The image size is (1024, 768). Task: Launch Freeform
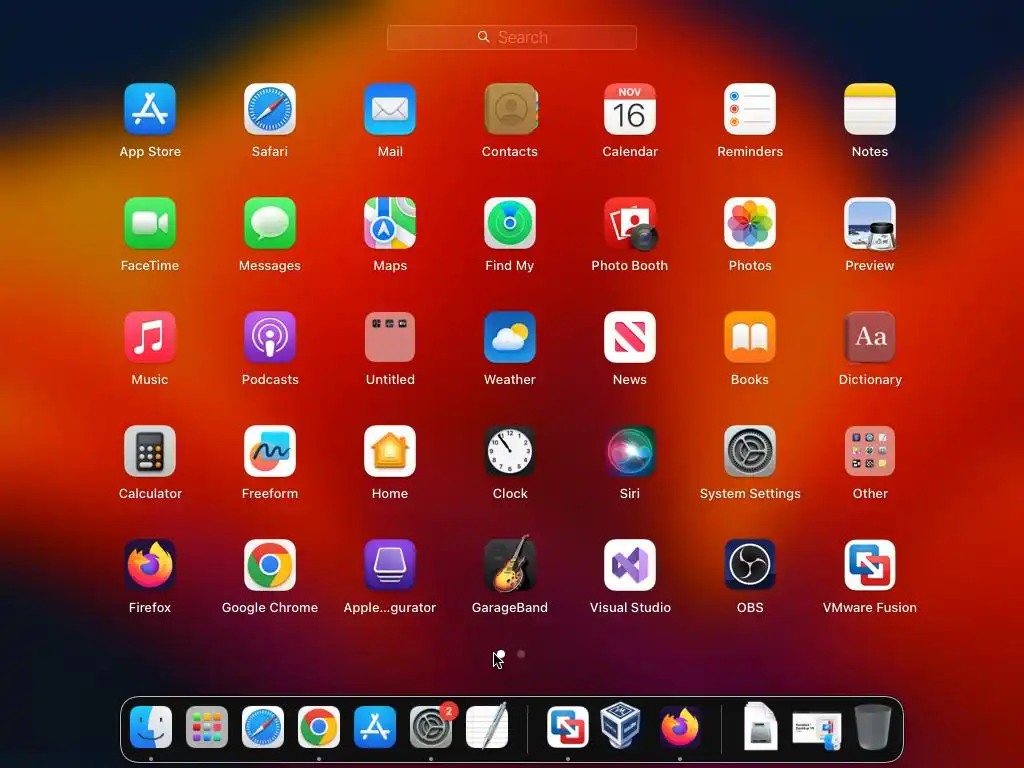(x=270, y=451)
